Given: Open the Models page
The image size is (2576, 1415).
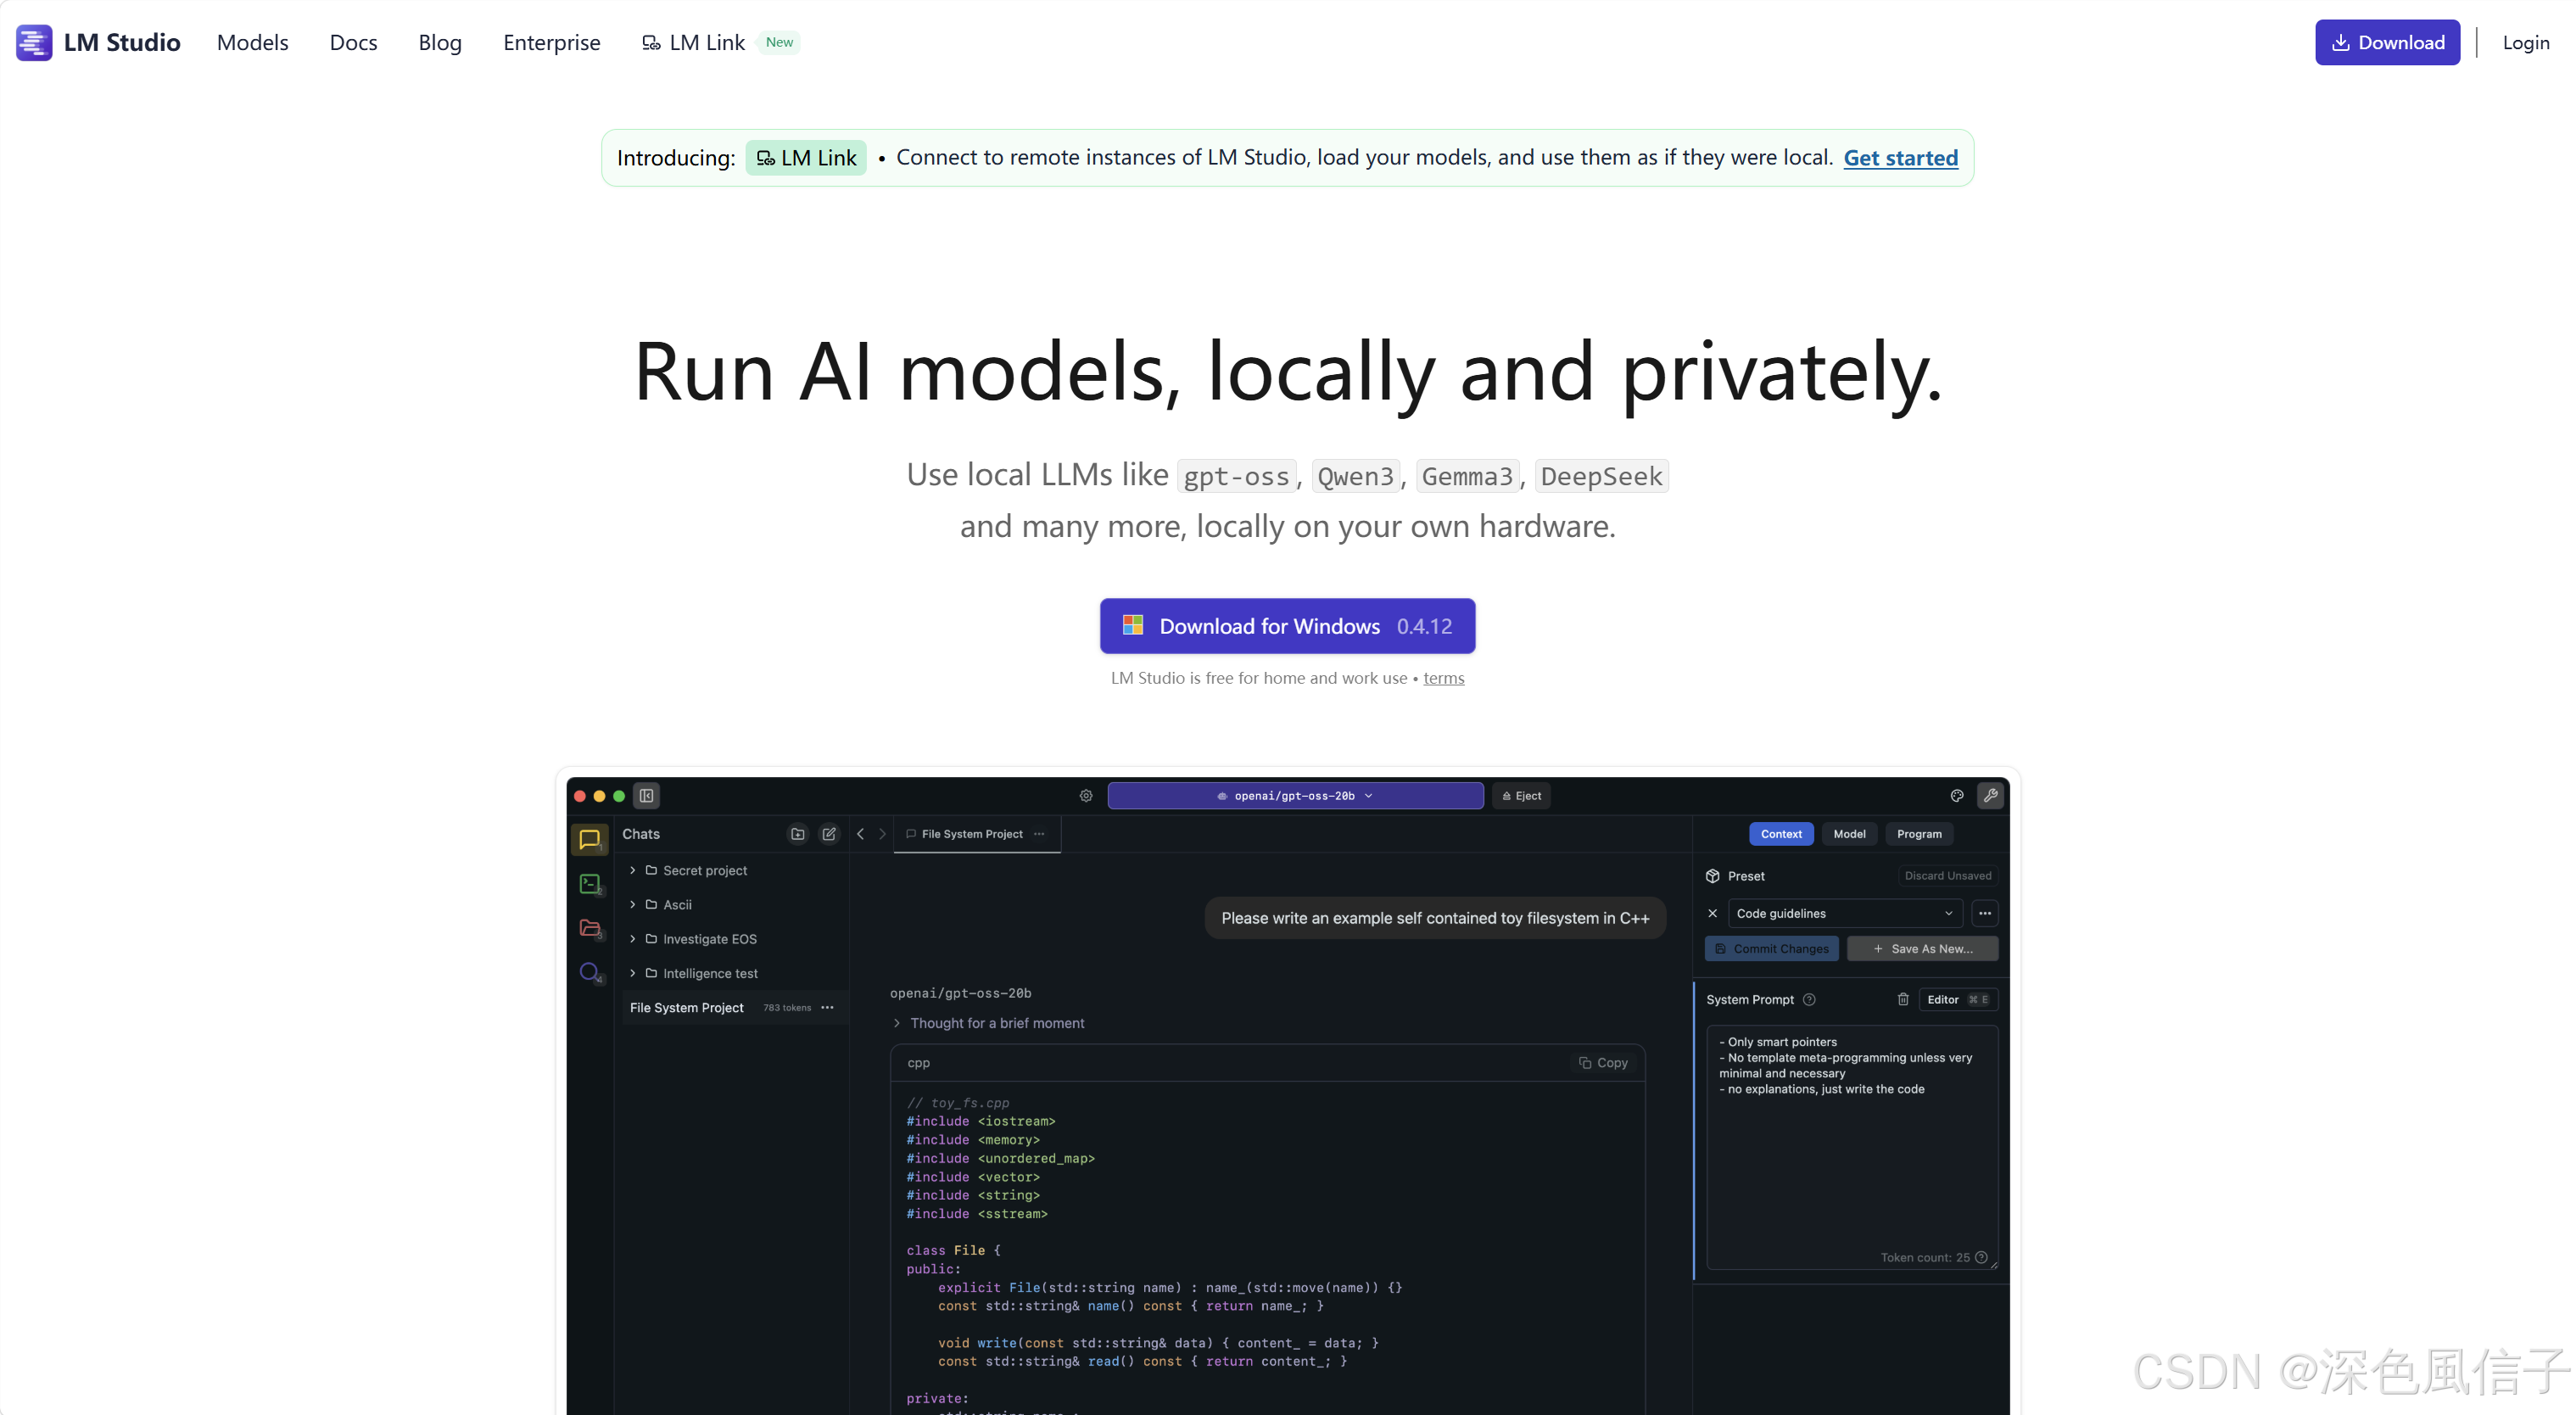Looking at the screenshot, I should click(x=252, y=42).
